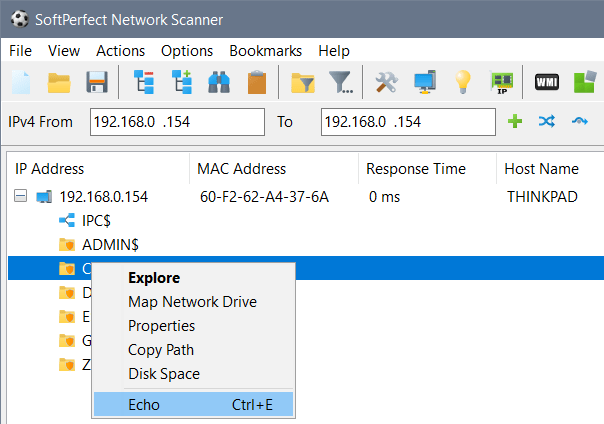This screenshot has height=424, width=604.
Task: Click the folder filter icon
Action: point(303,82)
